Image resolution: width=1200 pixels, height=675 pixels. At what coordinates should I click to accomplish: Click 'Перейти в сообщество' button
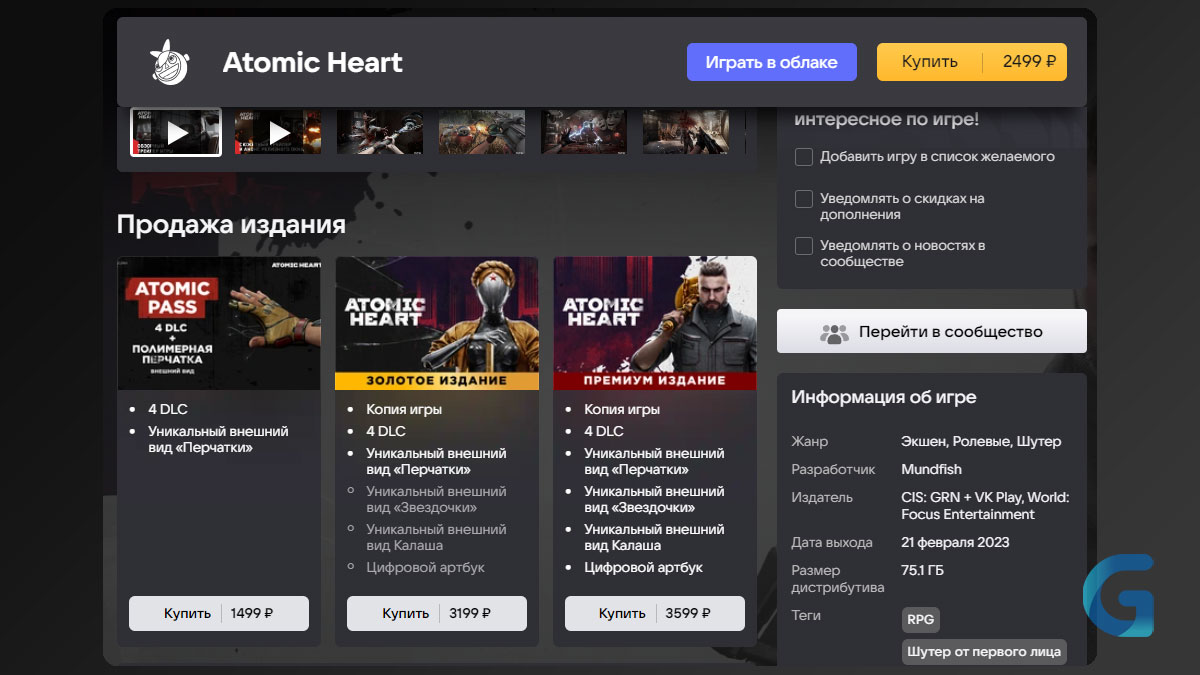pyautogui.click(x=932, y=331)
